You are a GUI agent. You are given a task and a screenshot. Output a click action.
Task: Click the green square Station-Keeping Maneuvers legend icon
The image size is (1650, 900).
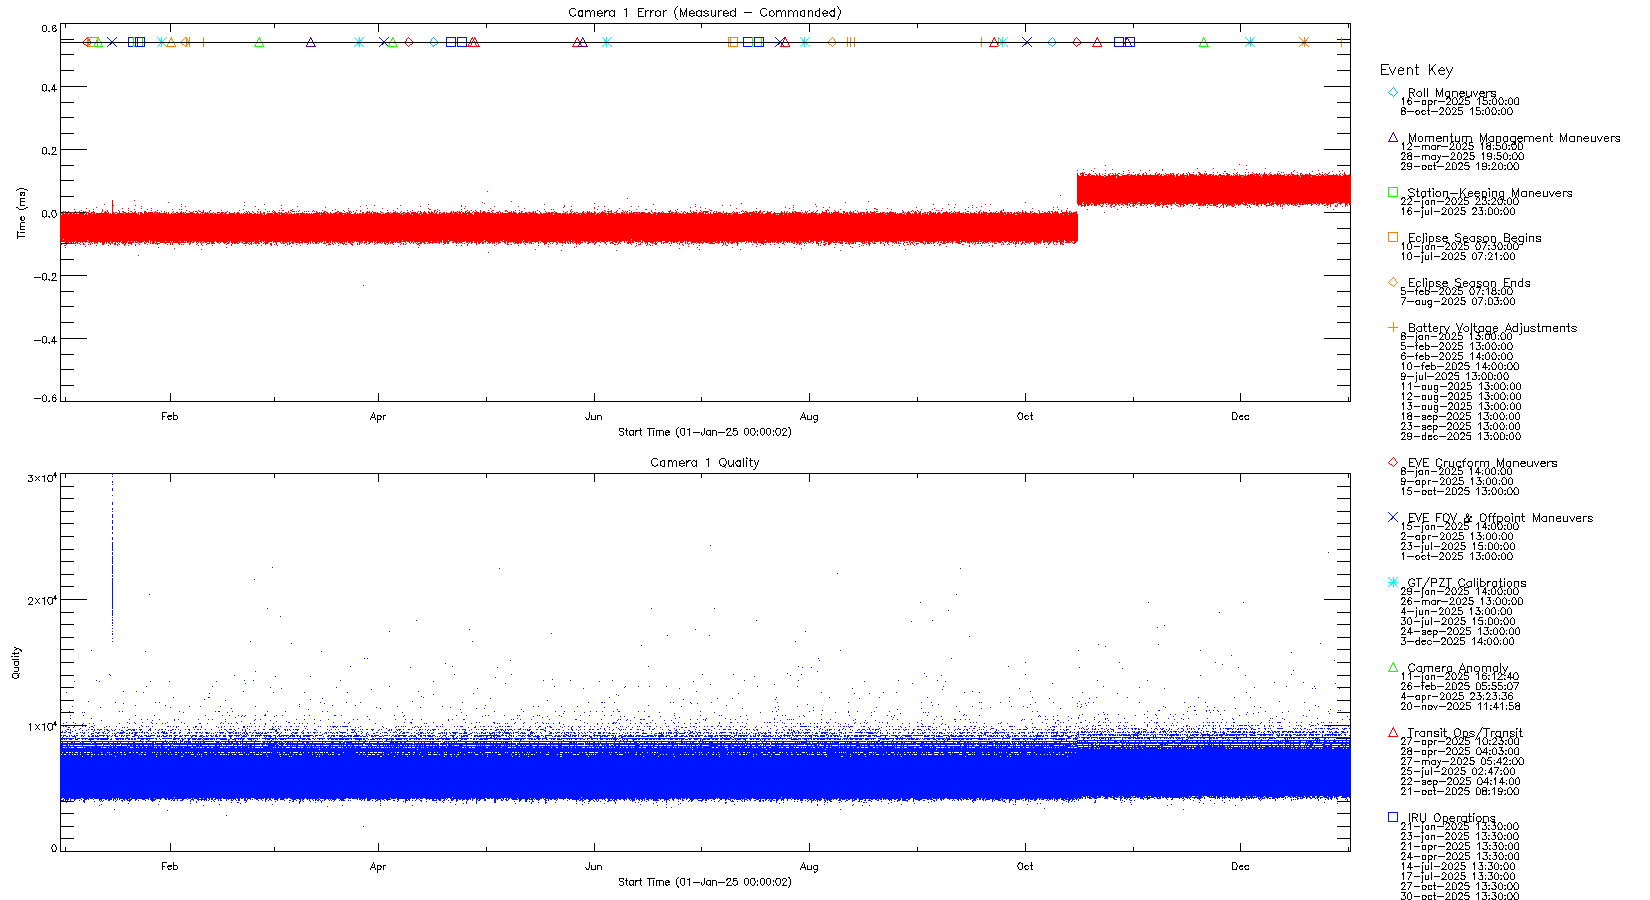[x=1393, y=192]
